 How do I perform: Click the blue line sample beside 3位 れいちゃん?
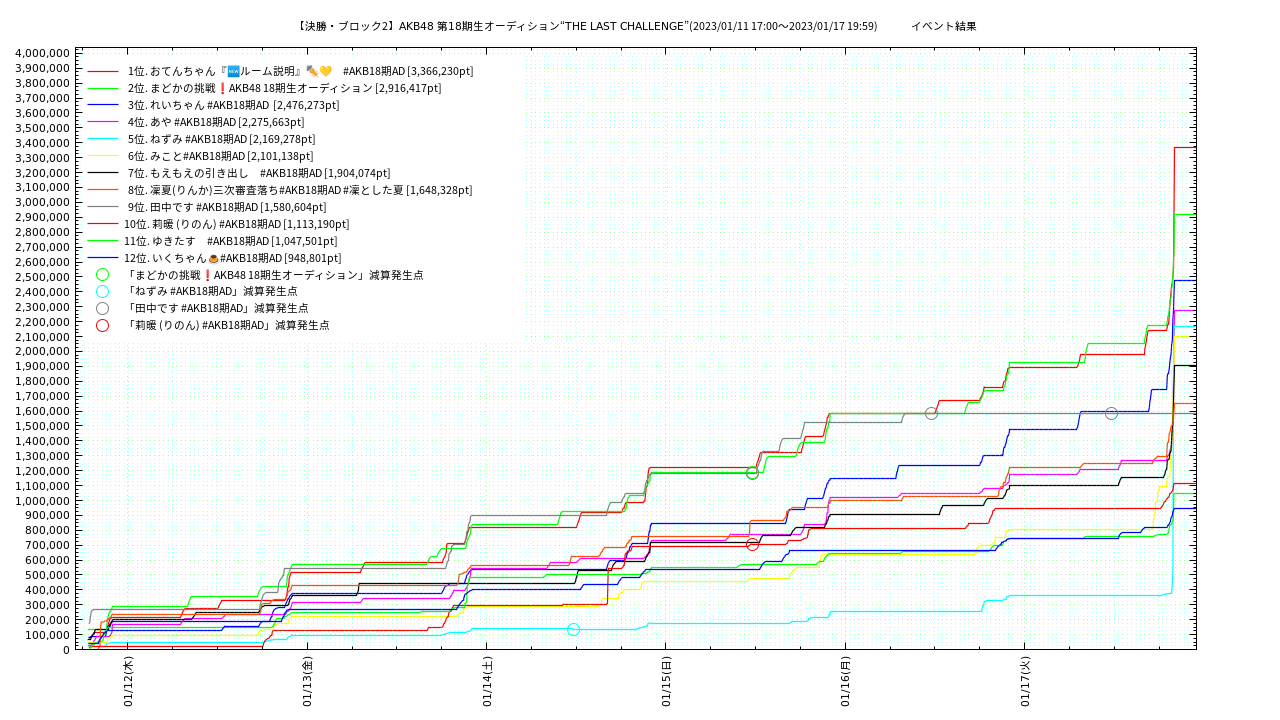[x=103, y=105]
